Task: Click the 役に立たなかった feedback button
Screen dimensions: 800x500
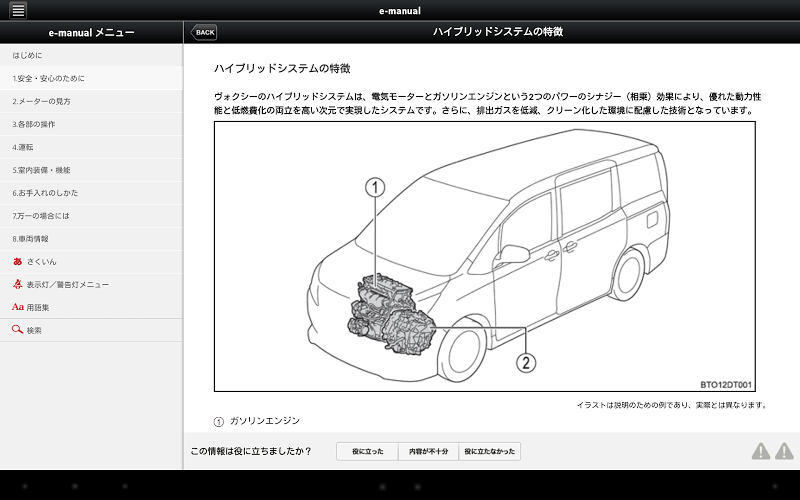Action: coord(490,452)
